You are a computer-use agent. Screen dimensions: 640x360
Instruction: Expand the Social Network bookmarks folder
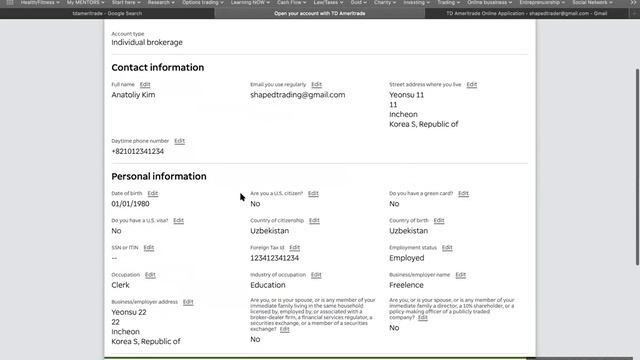pos(592,2)
